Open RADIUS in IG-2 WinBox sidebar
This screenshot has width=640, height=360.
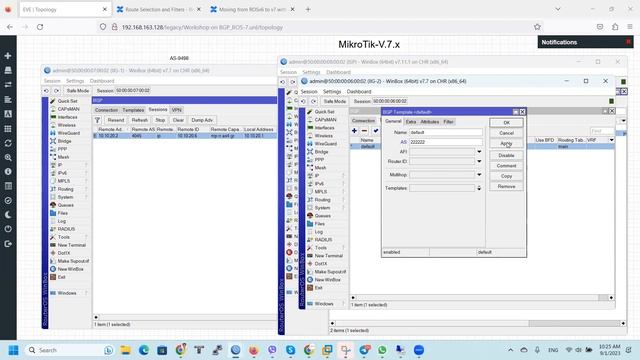pos(323,240)
